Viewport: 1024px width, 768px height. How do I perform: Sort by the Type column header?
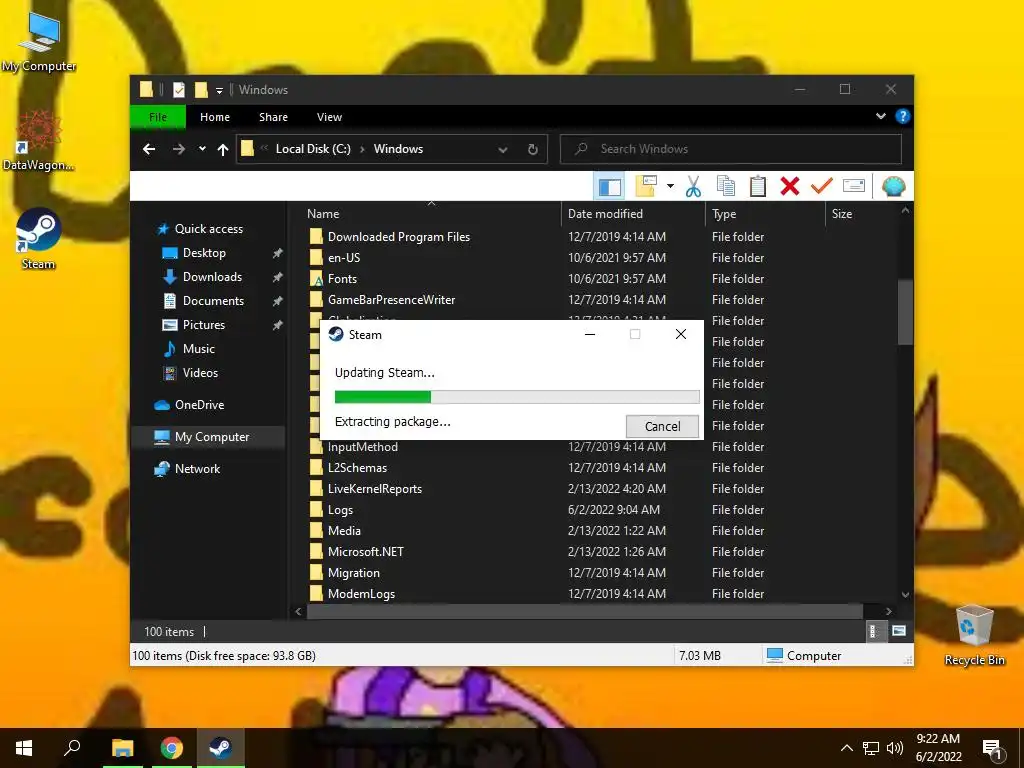765,214
